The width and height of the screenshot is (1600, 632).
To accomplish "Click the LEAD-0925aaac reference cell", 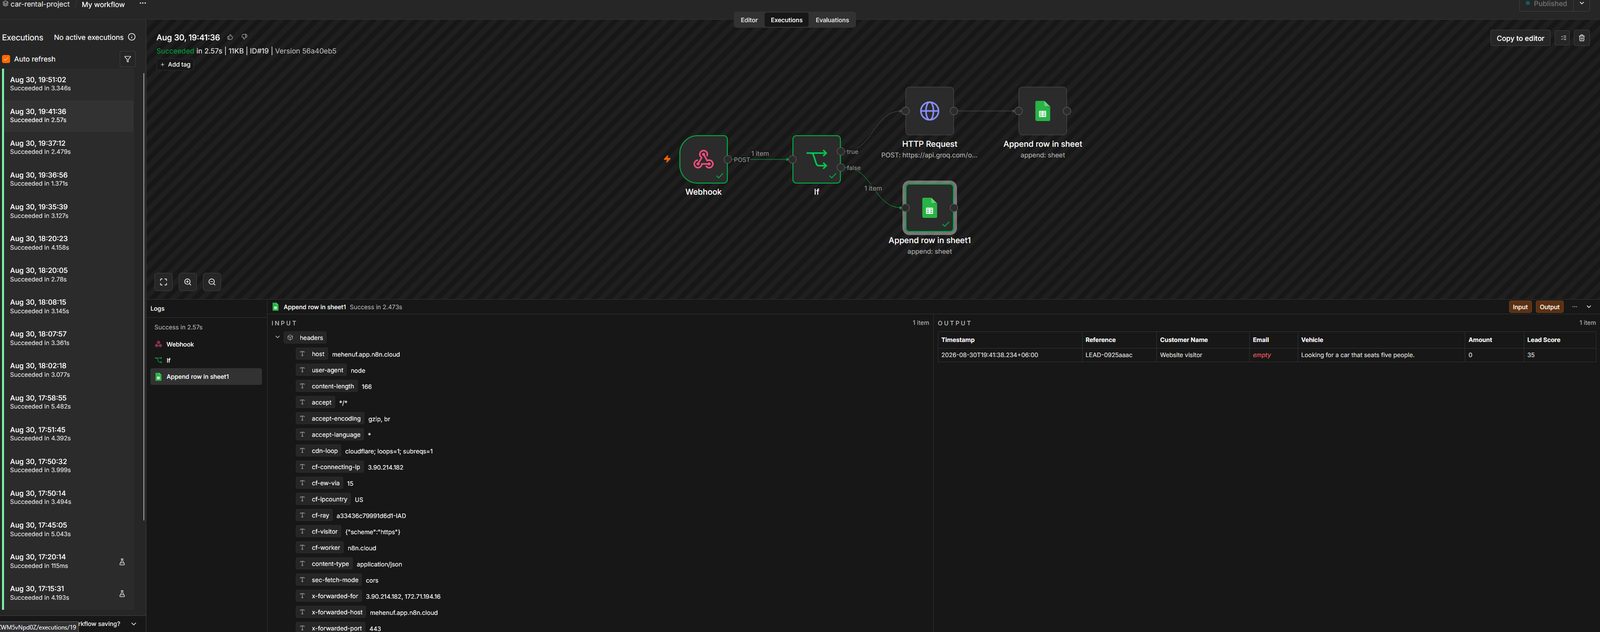I will tap(1118, 355).
